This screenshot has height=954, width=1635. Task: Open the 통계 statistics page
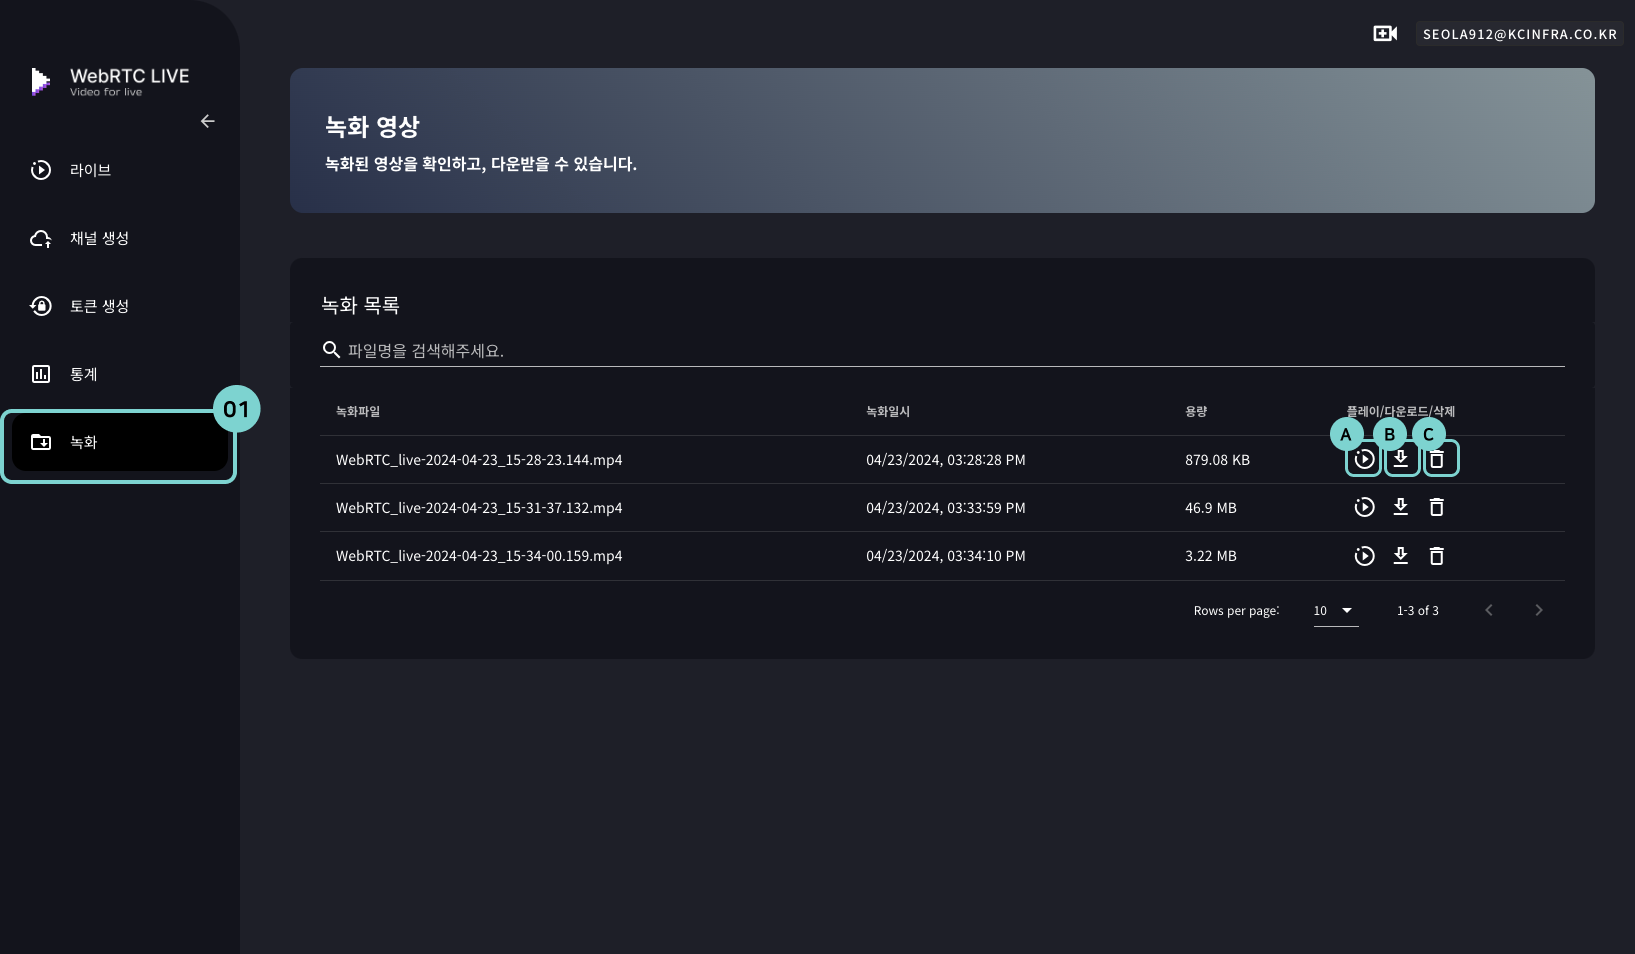[x=83, y=374]
